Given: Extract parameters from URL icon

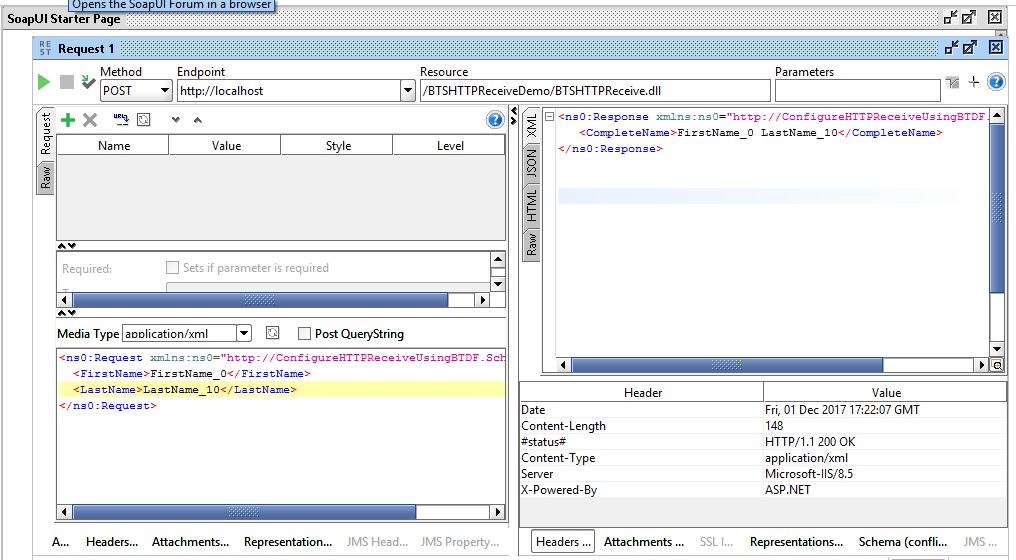Looking at the screenshot, I should 121,119.
